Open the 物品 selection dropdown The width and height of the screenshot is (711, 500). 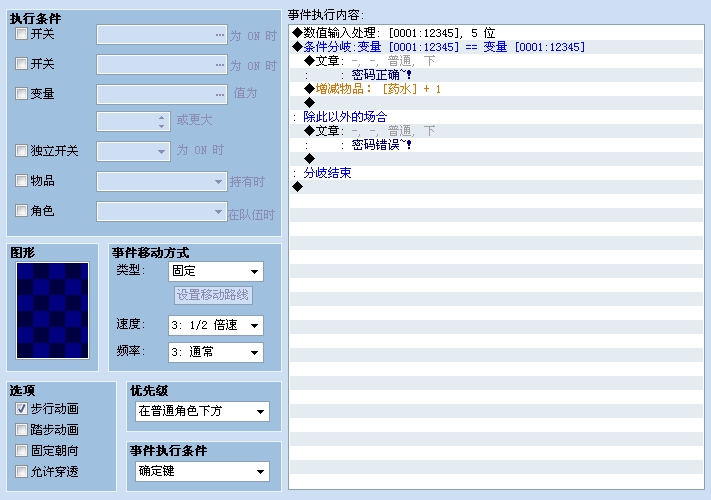click(x=161, y=181)
